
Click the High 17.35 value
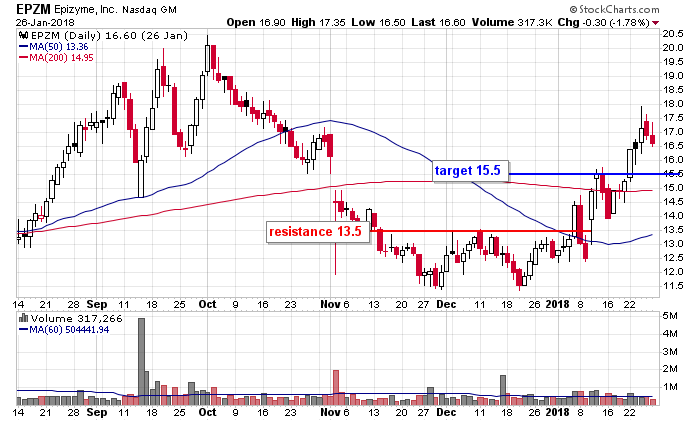pos(318,22)
